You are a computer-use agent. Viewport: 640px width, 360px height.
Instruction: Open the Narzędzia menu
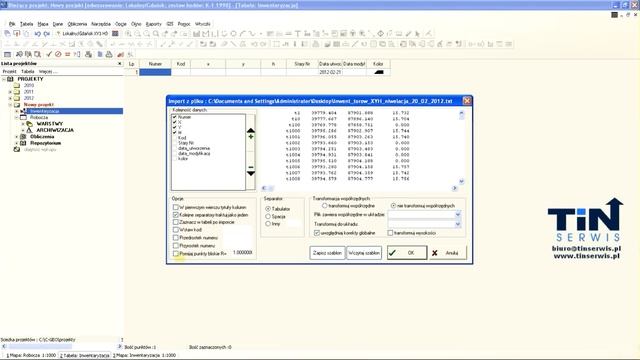[x=101, y=24]
